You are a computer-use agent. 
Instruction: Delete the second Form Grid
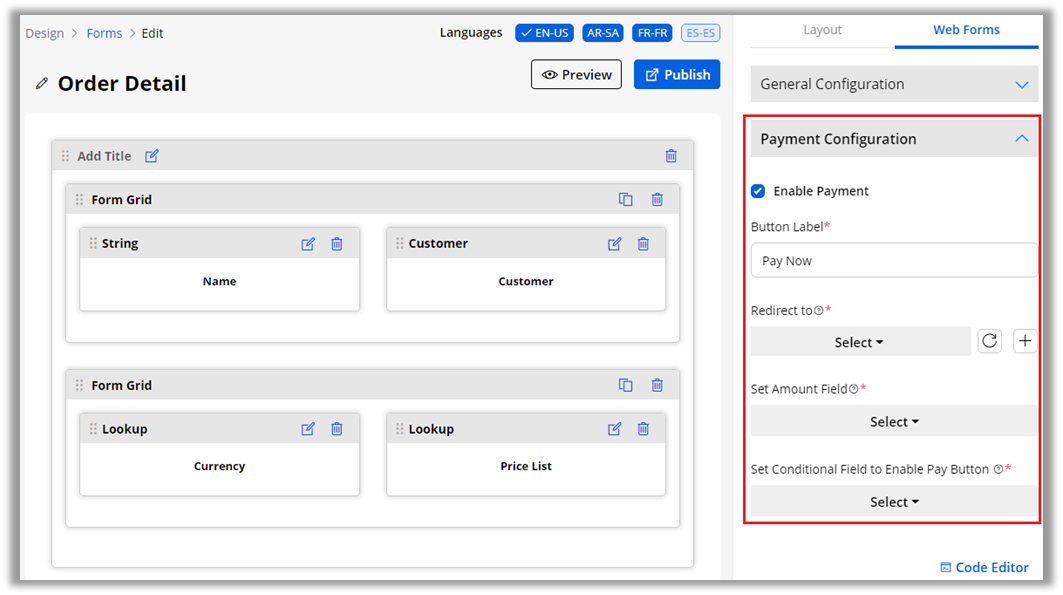click(x=657, y=385)
